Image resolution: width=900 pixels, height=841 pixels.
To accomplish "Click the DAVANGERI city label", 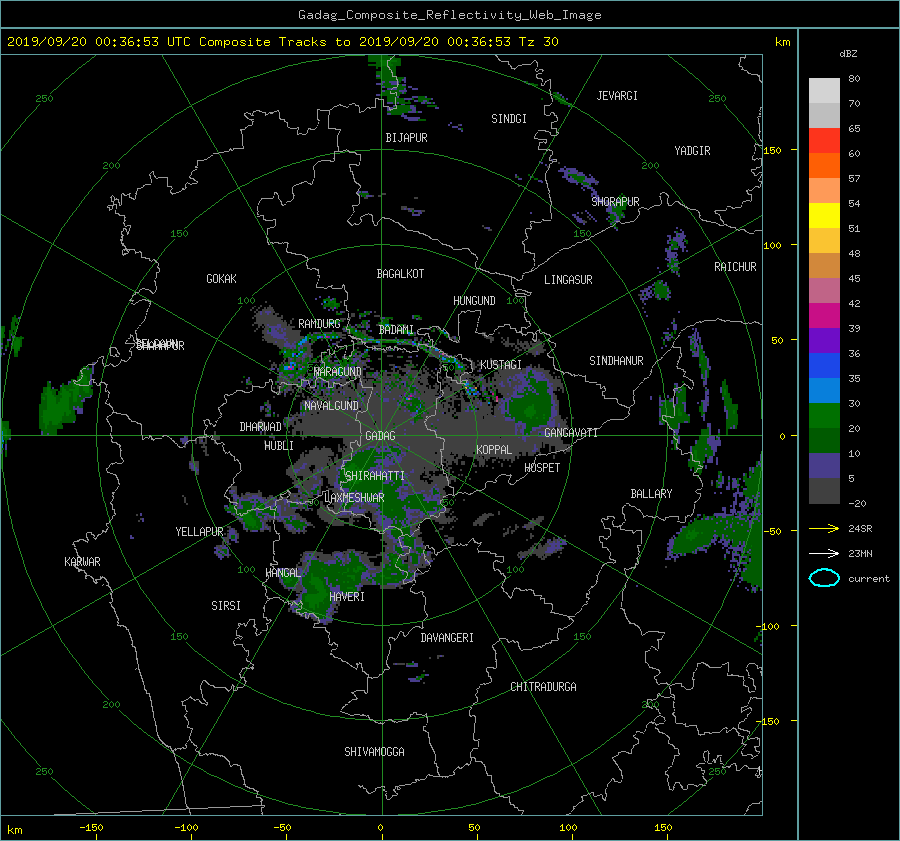I will pos(447,638).
